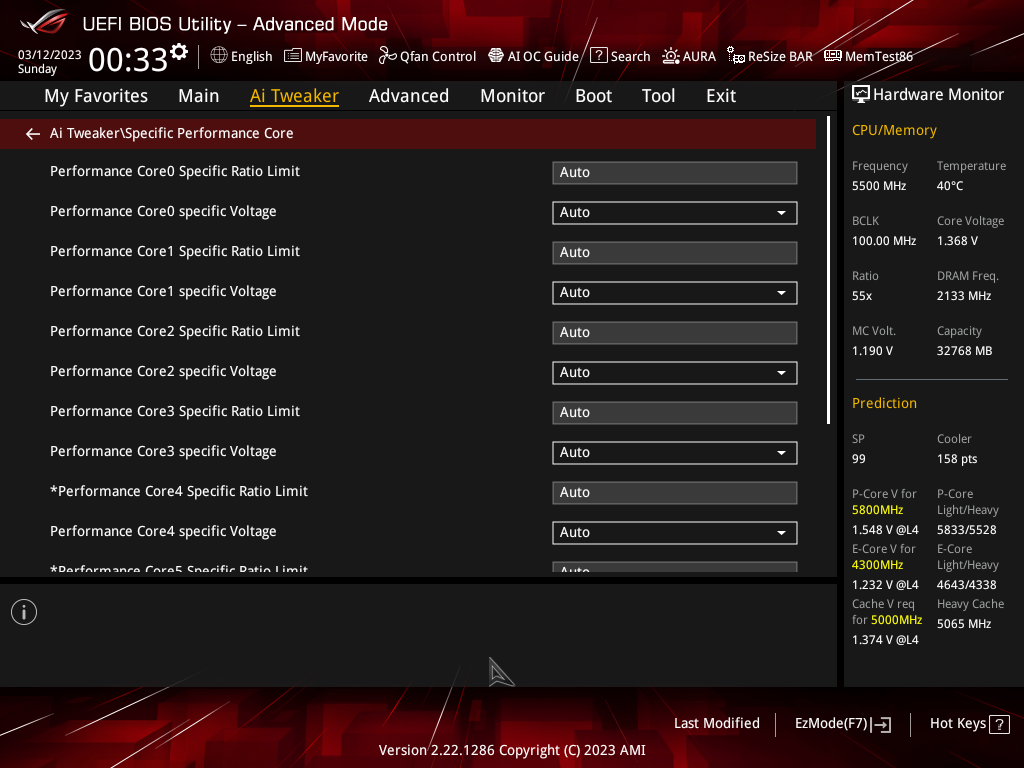Click Performance Core2 Specific Ratio Limit field
The image size is (1024, 768).
tap(675, 333)
